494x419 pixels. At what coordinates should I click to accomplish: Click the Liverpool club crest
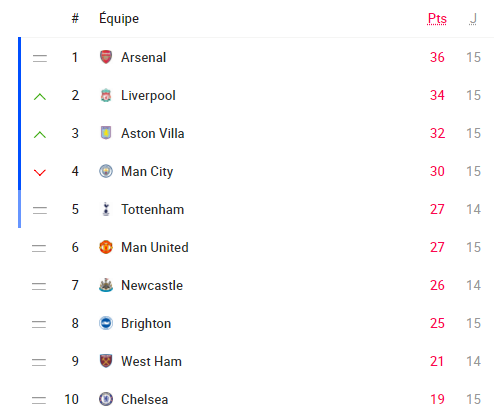click(x=106, y=95)
